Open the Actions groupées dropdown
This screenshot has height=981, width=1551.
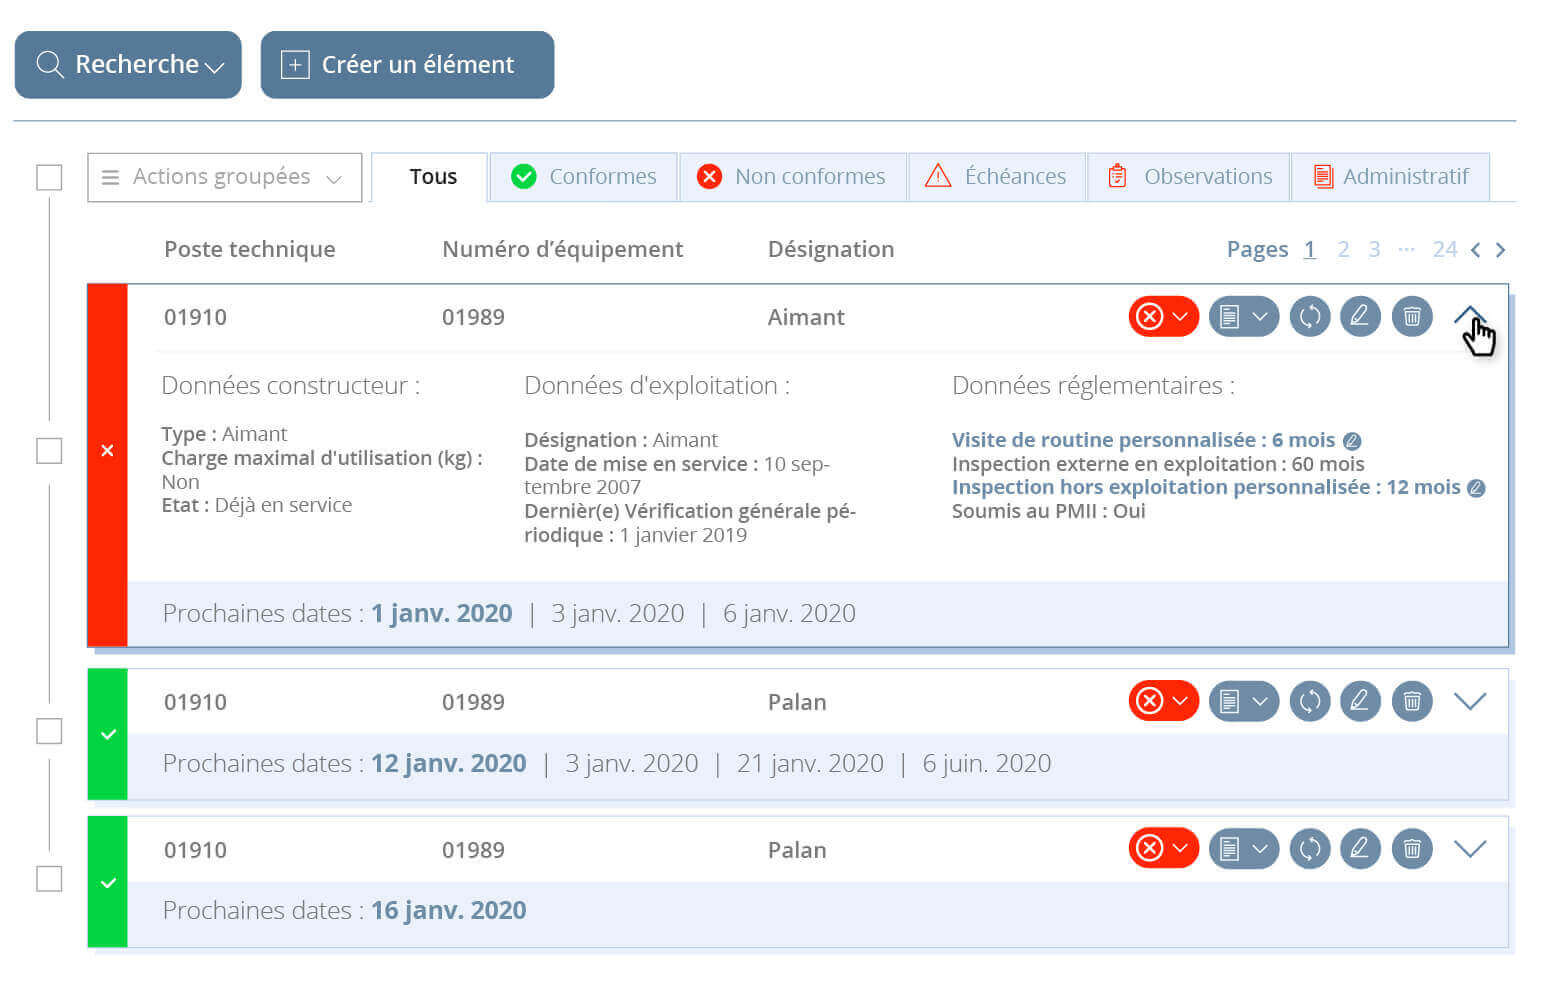coord(224,177)
